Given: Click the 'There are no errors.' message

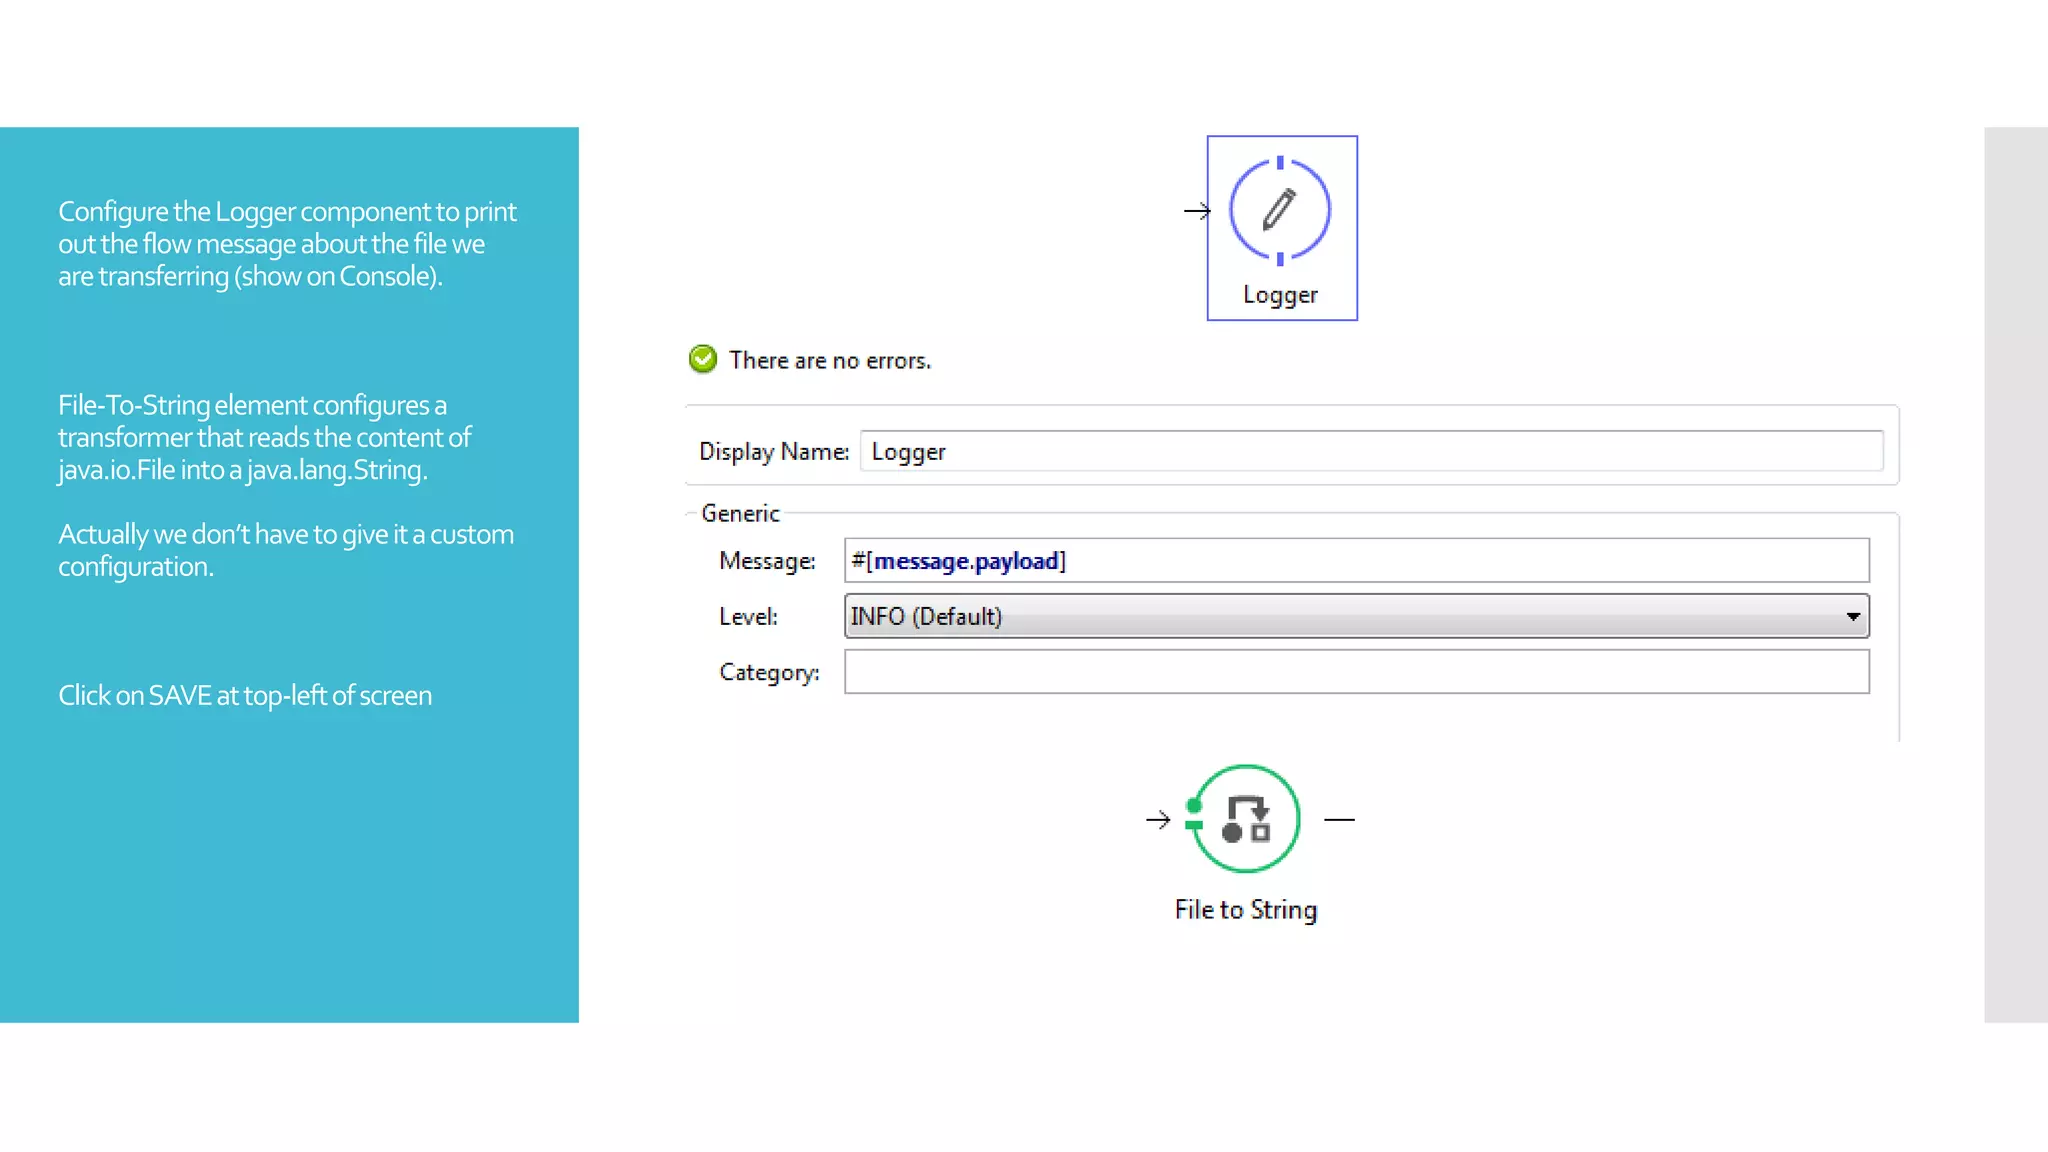Looking at the screenshot, I should 830,361.
